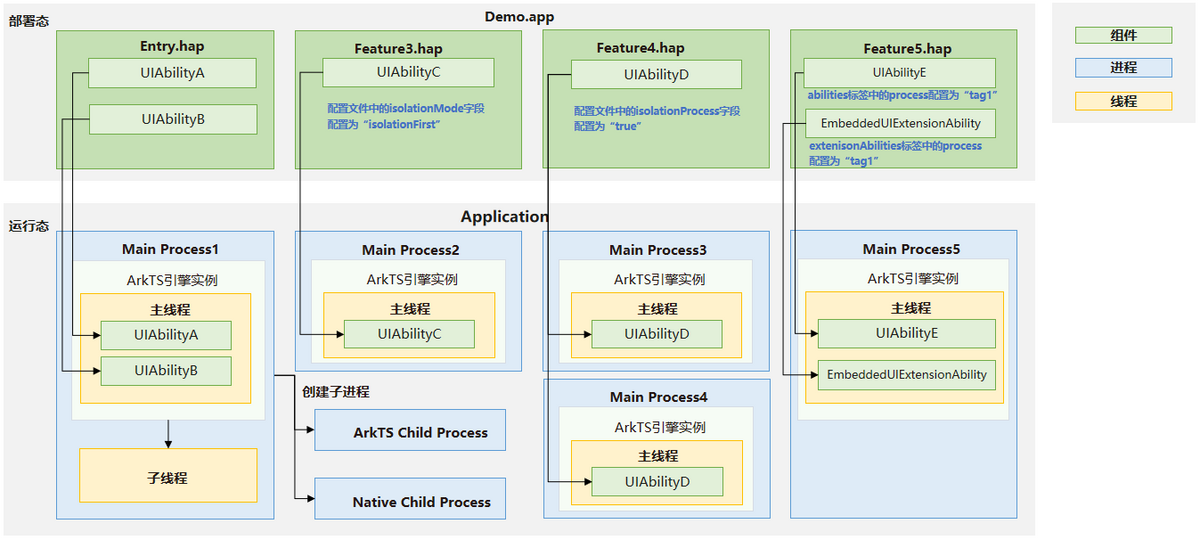Click UIAbilityD in Main Process3
The width and height of the screenshot is (1200, 540).
657,335
